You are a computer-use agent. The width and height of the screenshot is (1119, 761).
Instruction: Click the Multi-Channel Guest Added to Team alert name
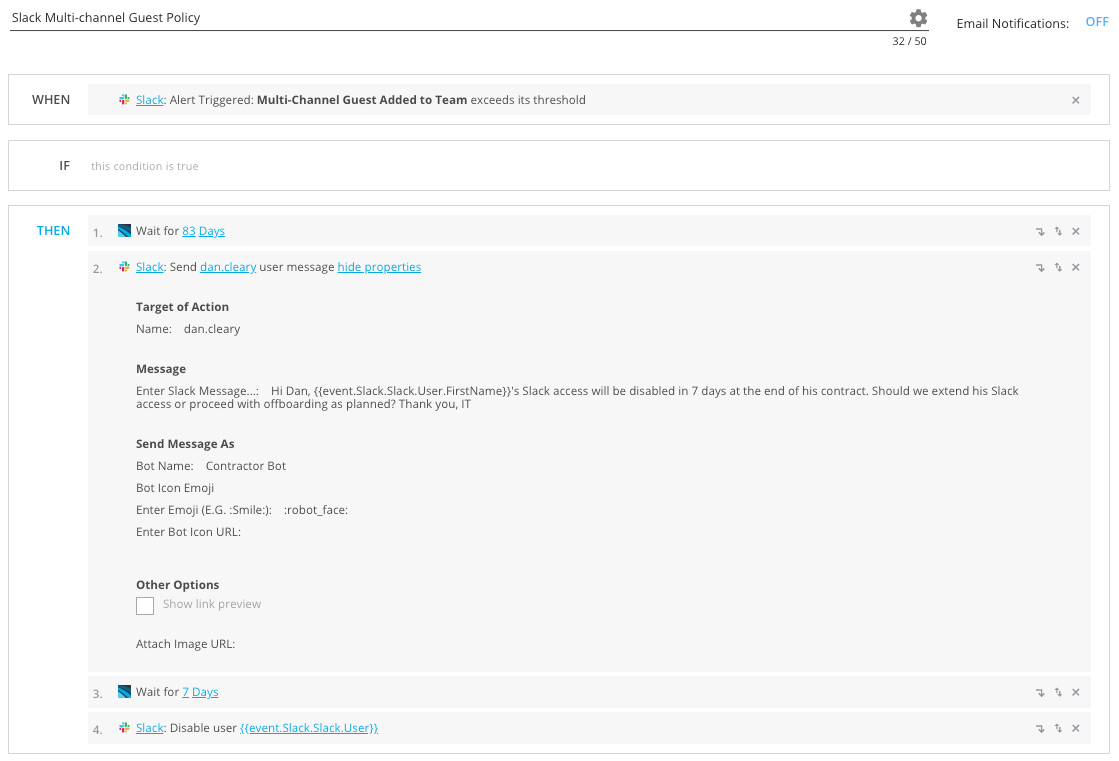(362, 100)
